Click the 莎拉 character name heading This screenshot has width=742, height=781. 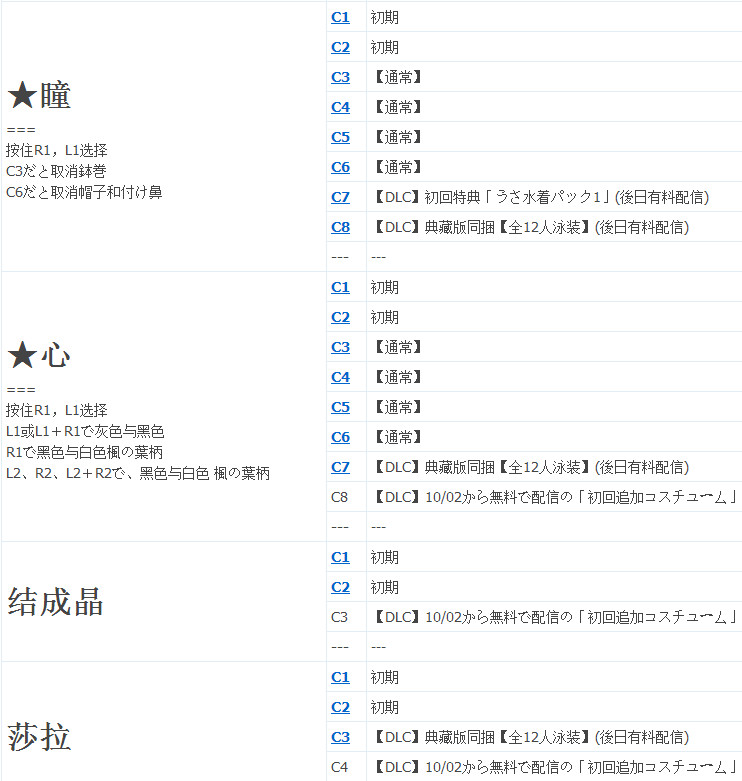[39, 738]
